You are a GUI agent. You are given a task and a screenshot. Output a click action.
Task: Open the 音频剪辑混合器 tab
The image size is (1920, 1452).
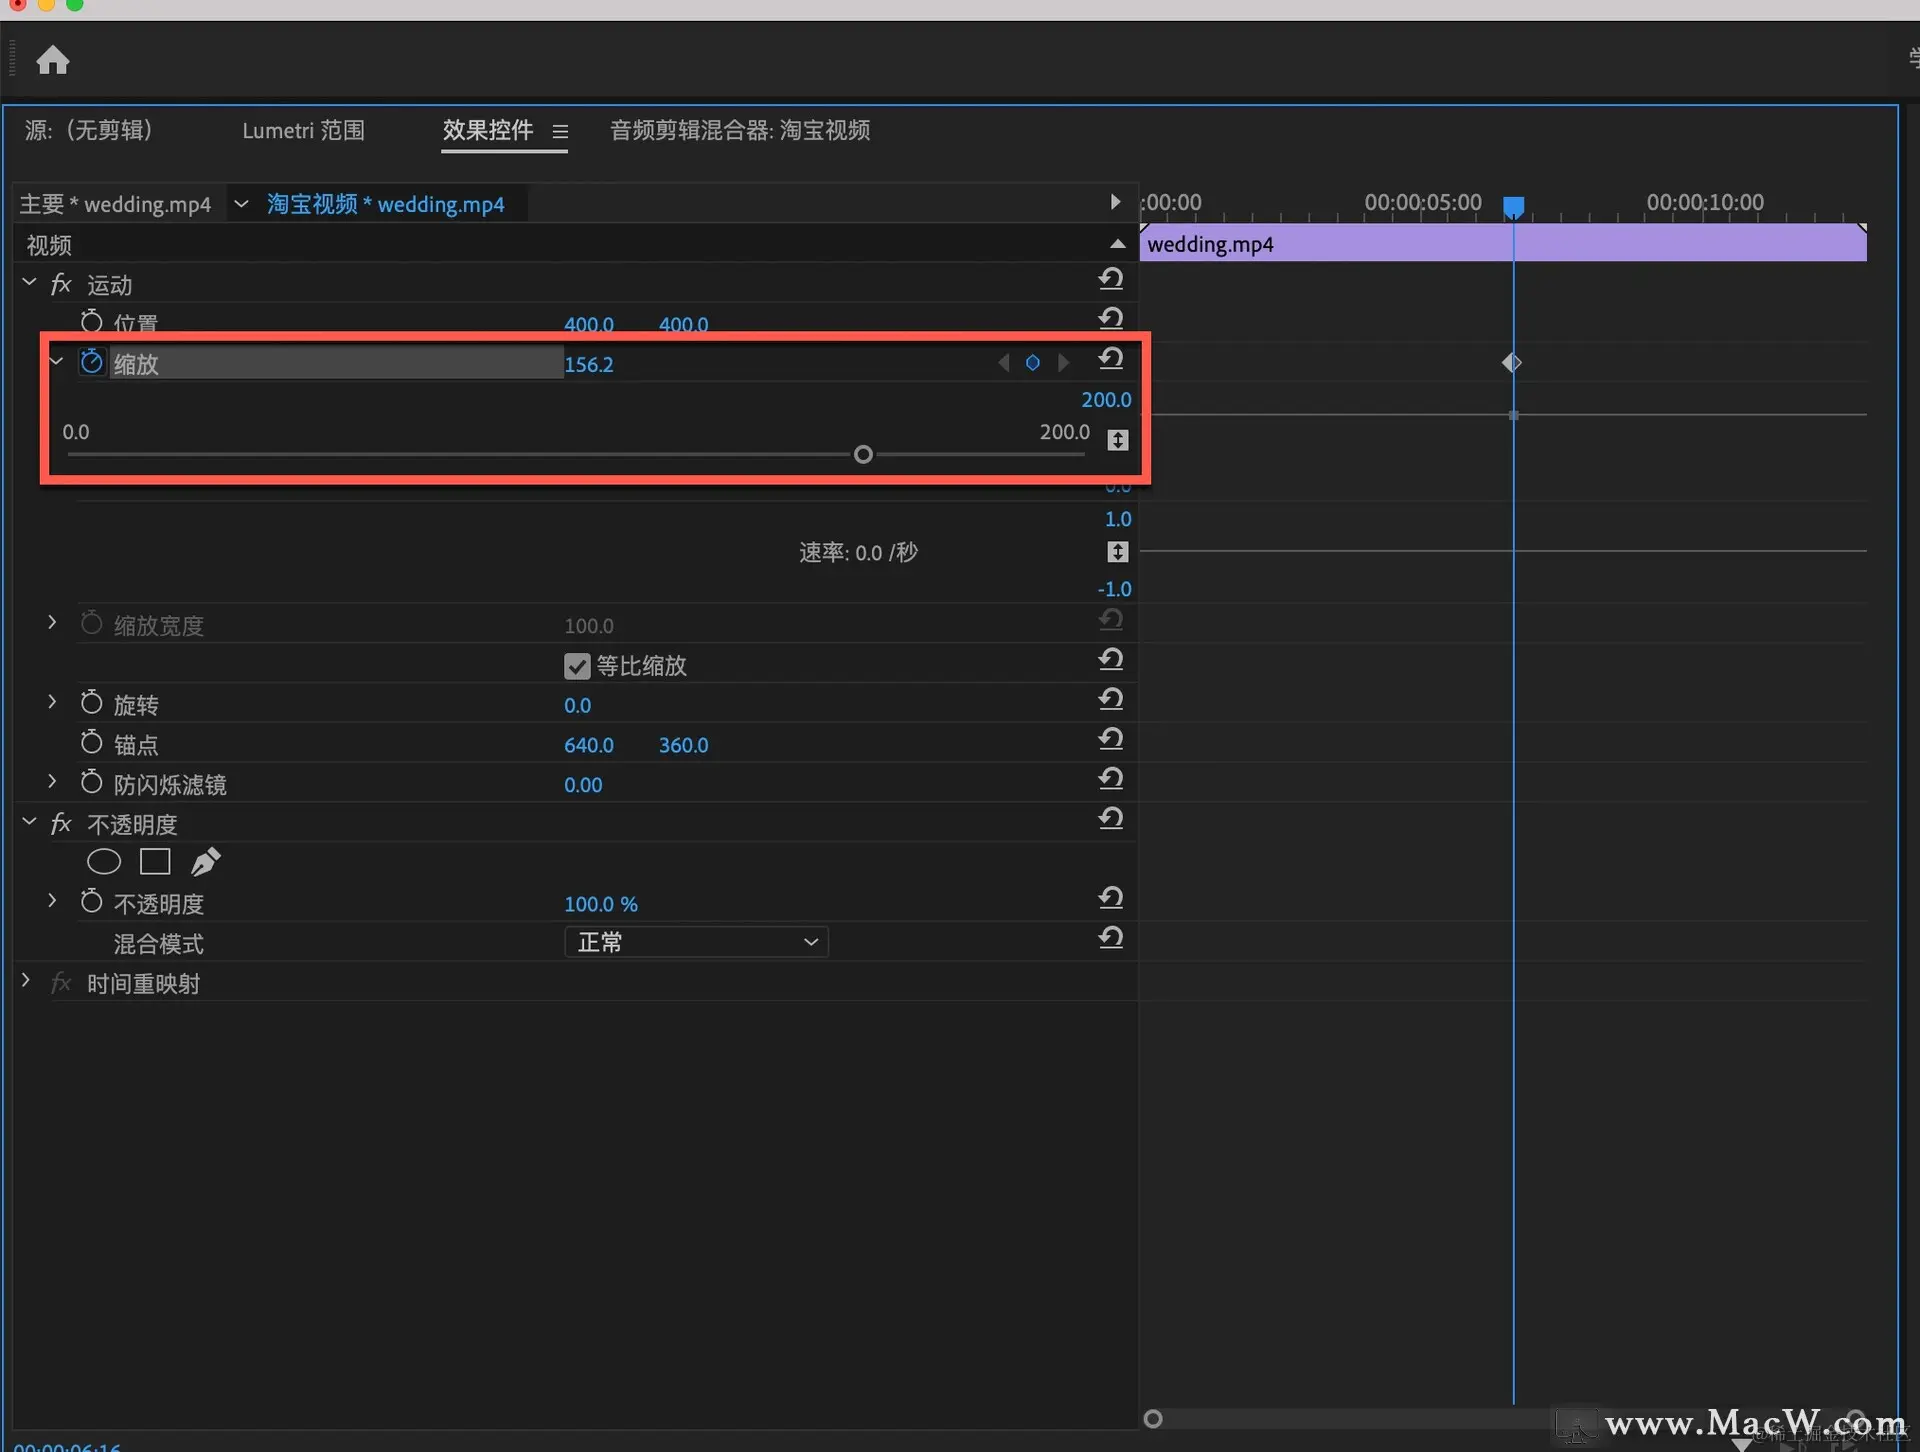pyautogui.click(x=739, y=131)
